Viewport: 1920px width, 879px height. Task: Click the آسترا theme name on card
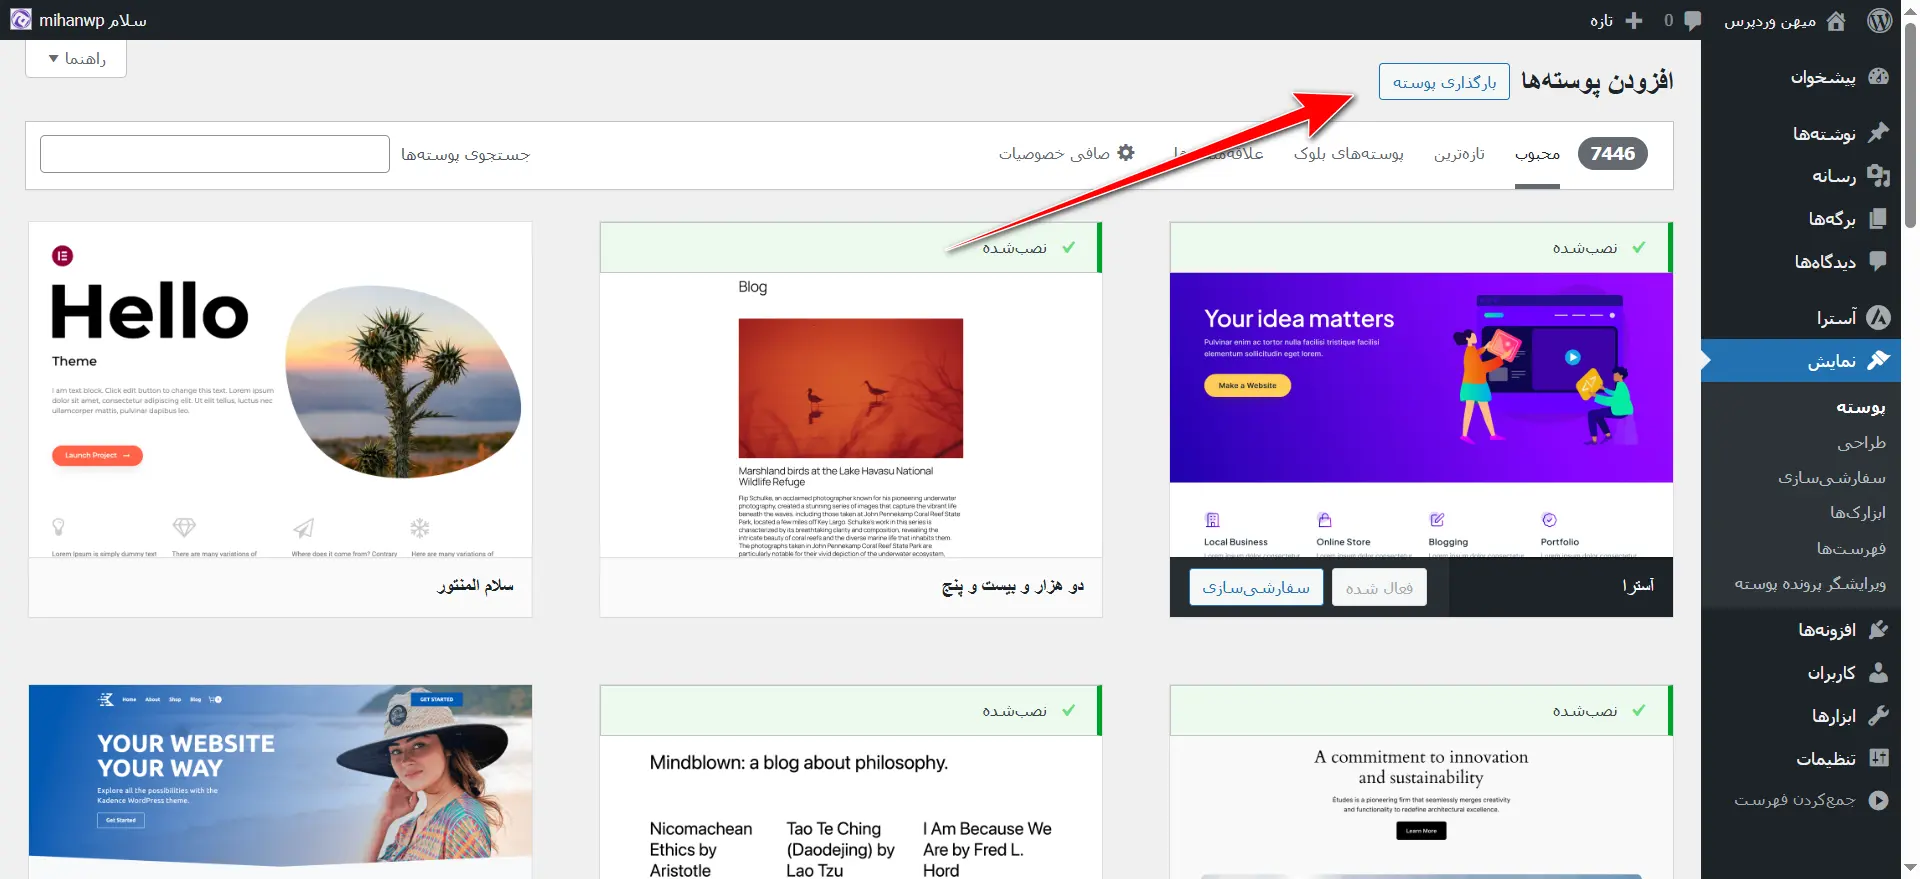(1638, 586)
